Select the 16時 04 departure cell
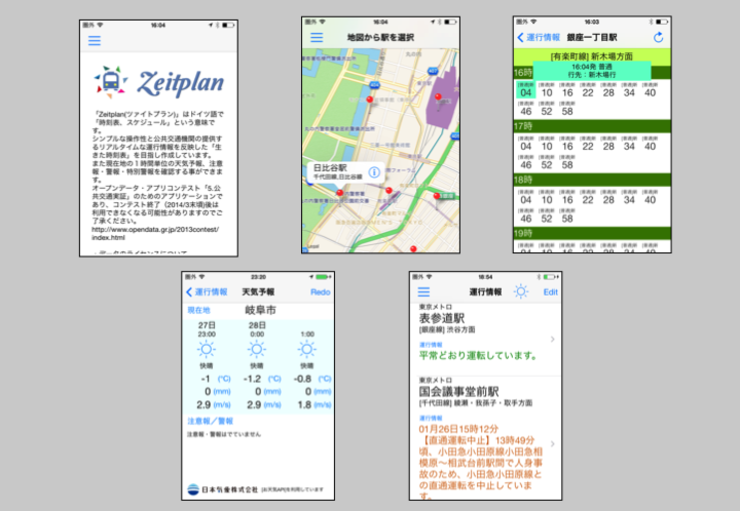The height and width of the screenshot is (511, 740). [x=526, y=90]
